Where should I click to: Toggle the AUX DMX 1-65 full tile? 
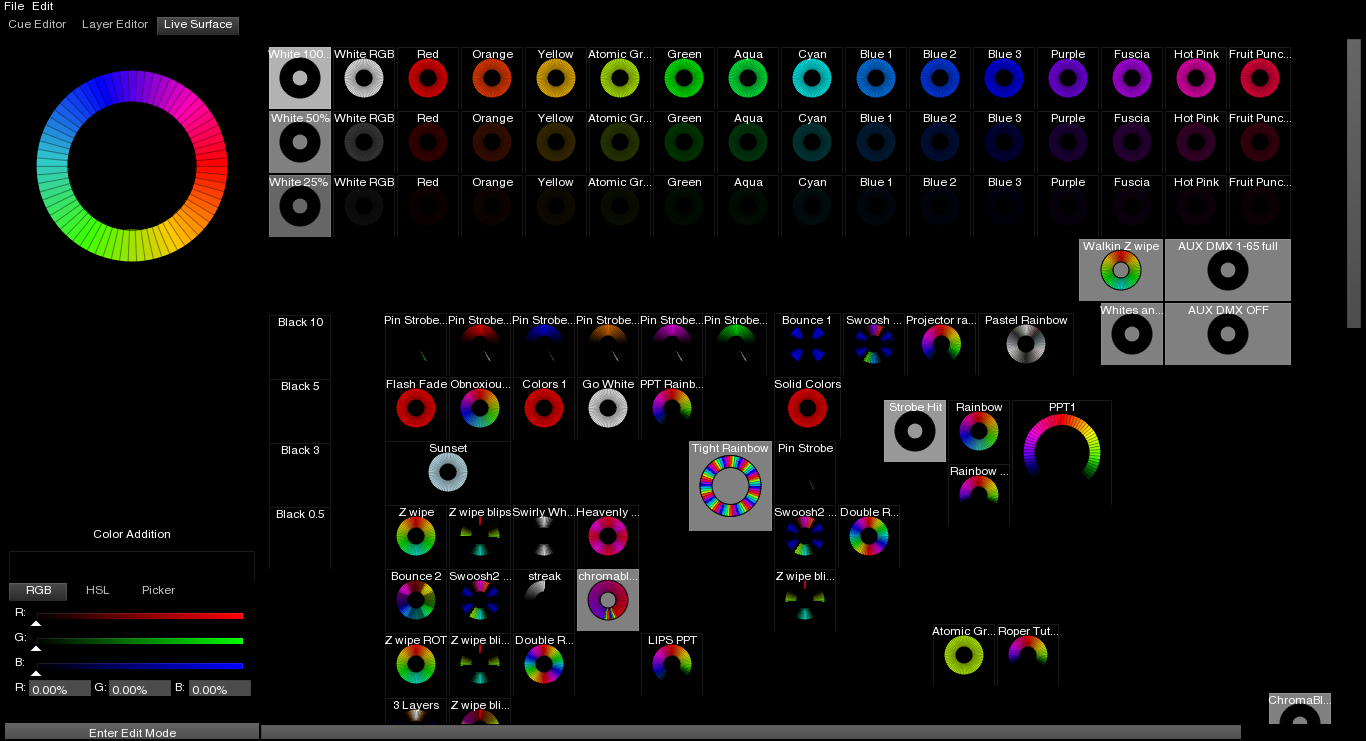pyautogui.click(x=1228, y=270)
